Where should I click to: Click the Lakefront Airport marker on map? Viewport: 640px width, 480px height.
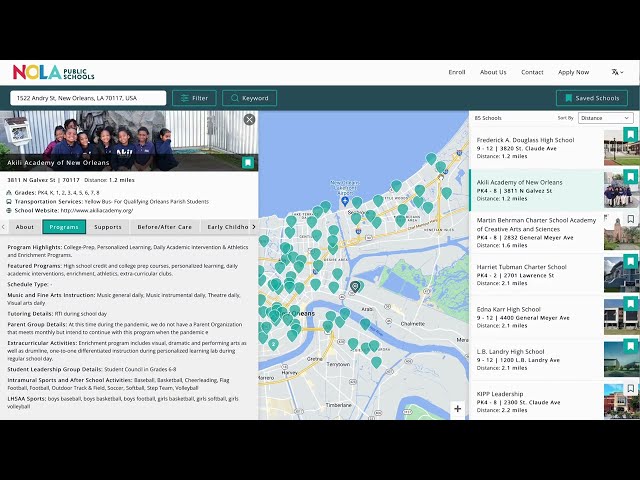[345, 201]
